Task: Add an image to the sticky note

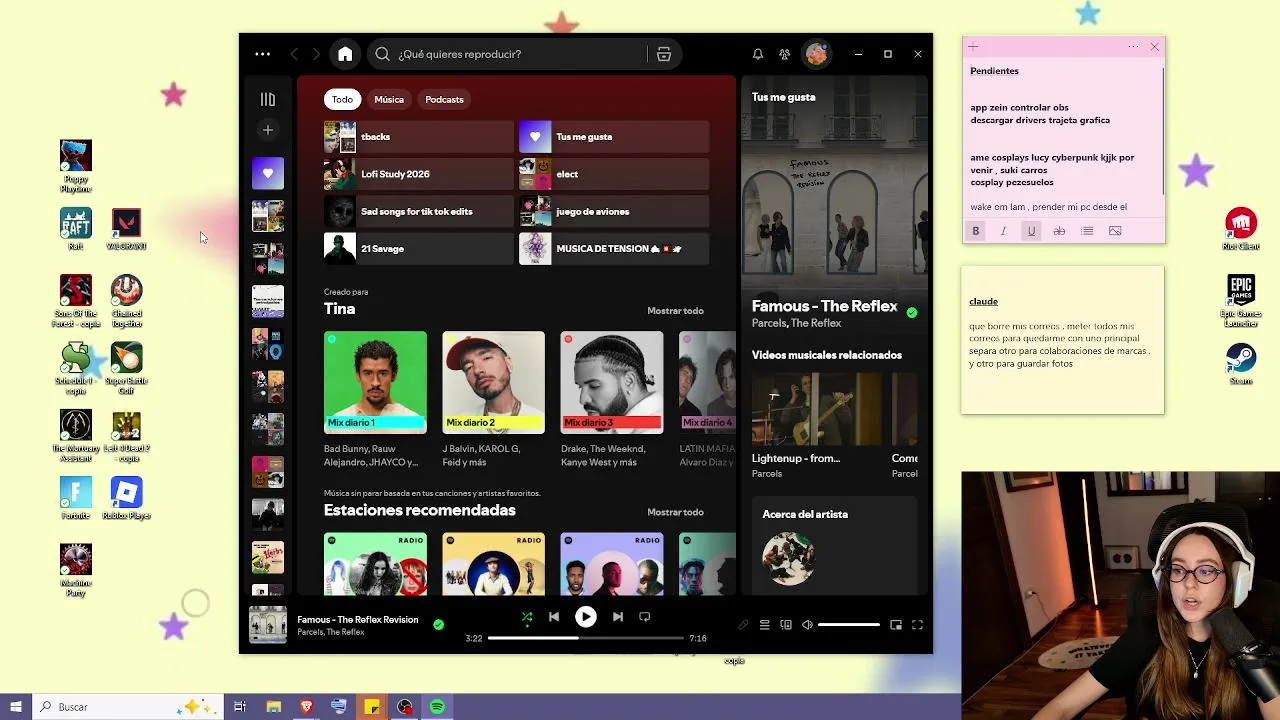Action: coord(1115,231)
